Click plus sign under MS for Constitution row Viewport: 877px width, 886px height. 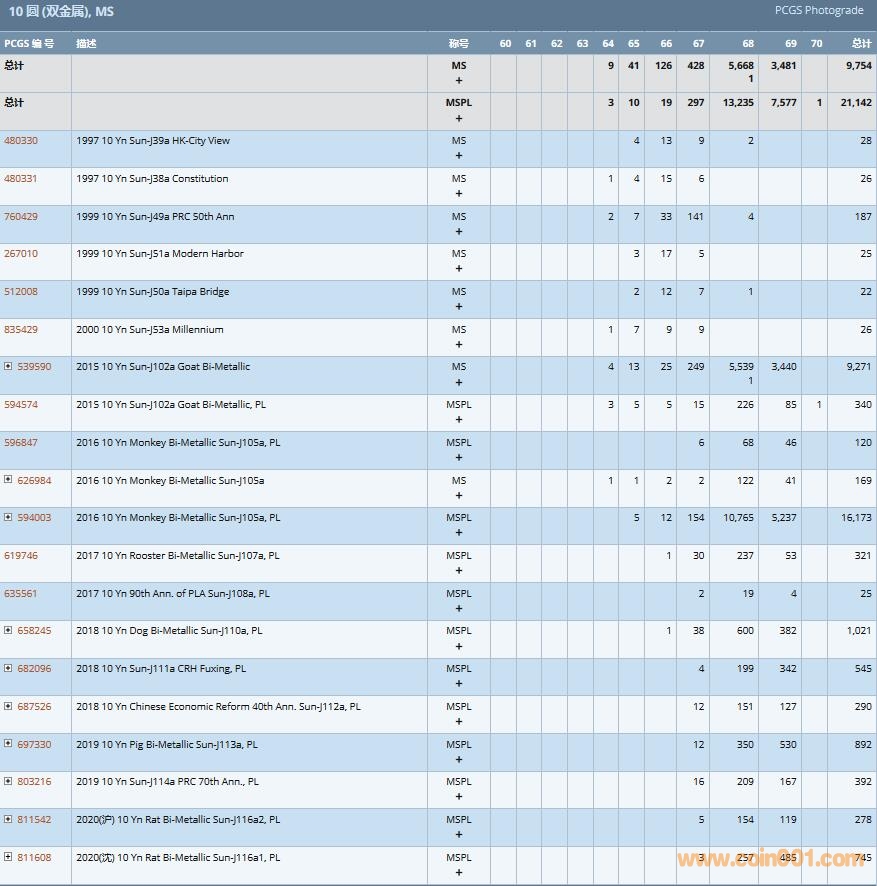(x=459, y=194)
